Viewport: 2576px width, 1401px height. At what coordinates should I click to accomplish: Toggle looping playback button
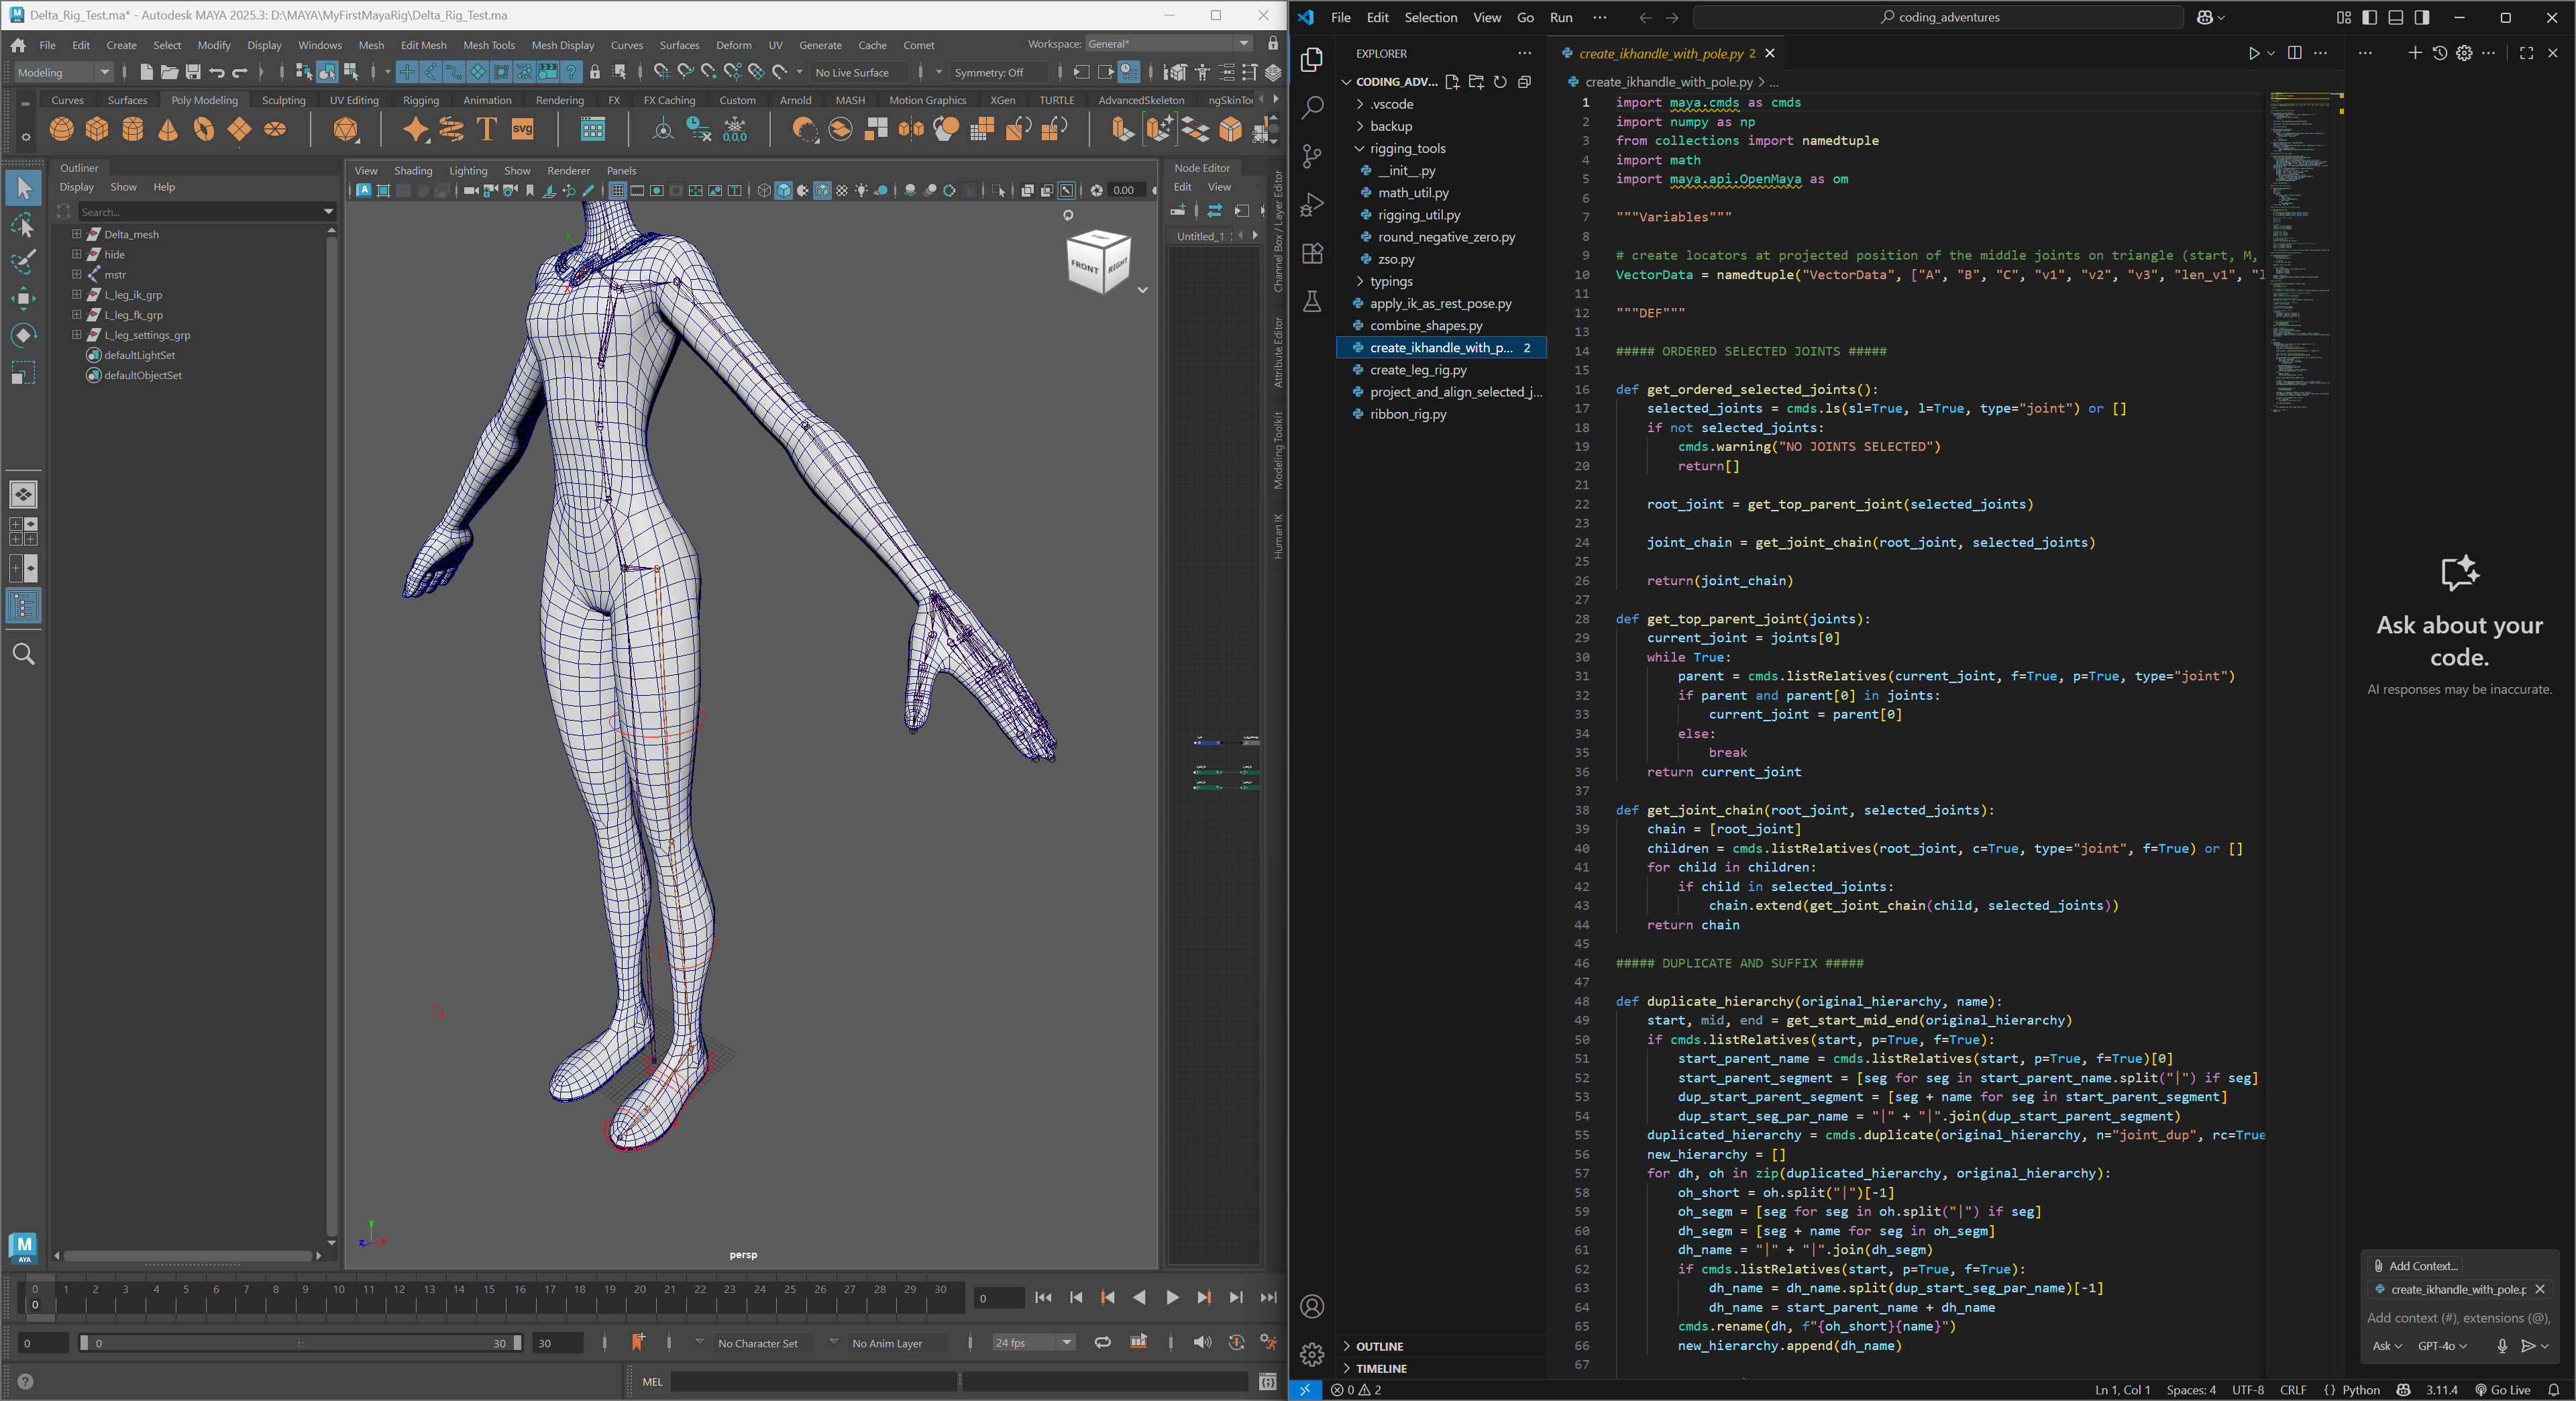[x=1102, y=1343]
